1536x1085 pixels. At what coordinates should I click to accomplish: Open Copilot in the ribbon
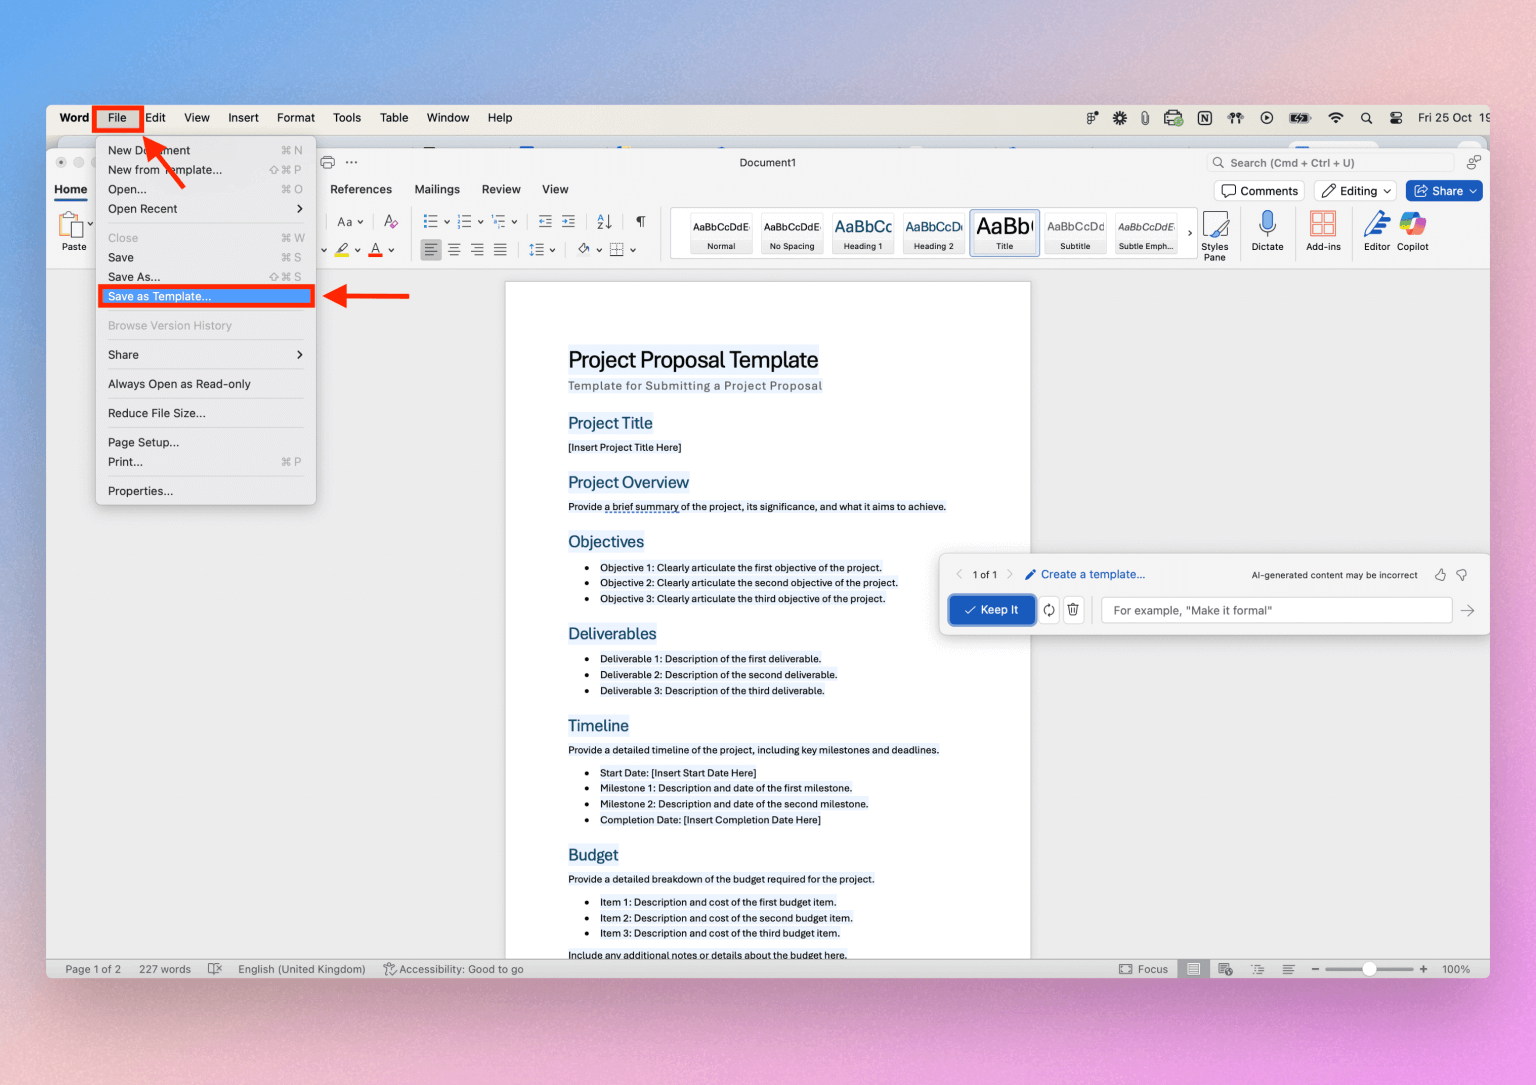tap(1412, 233)
